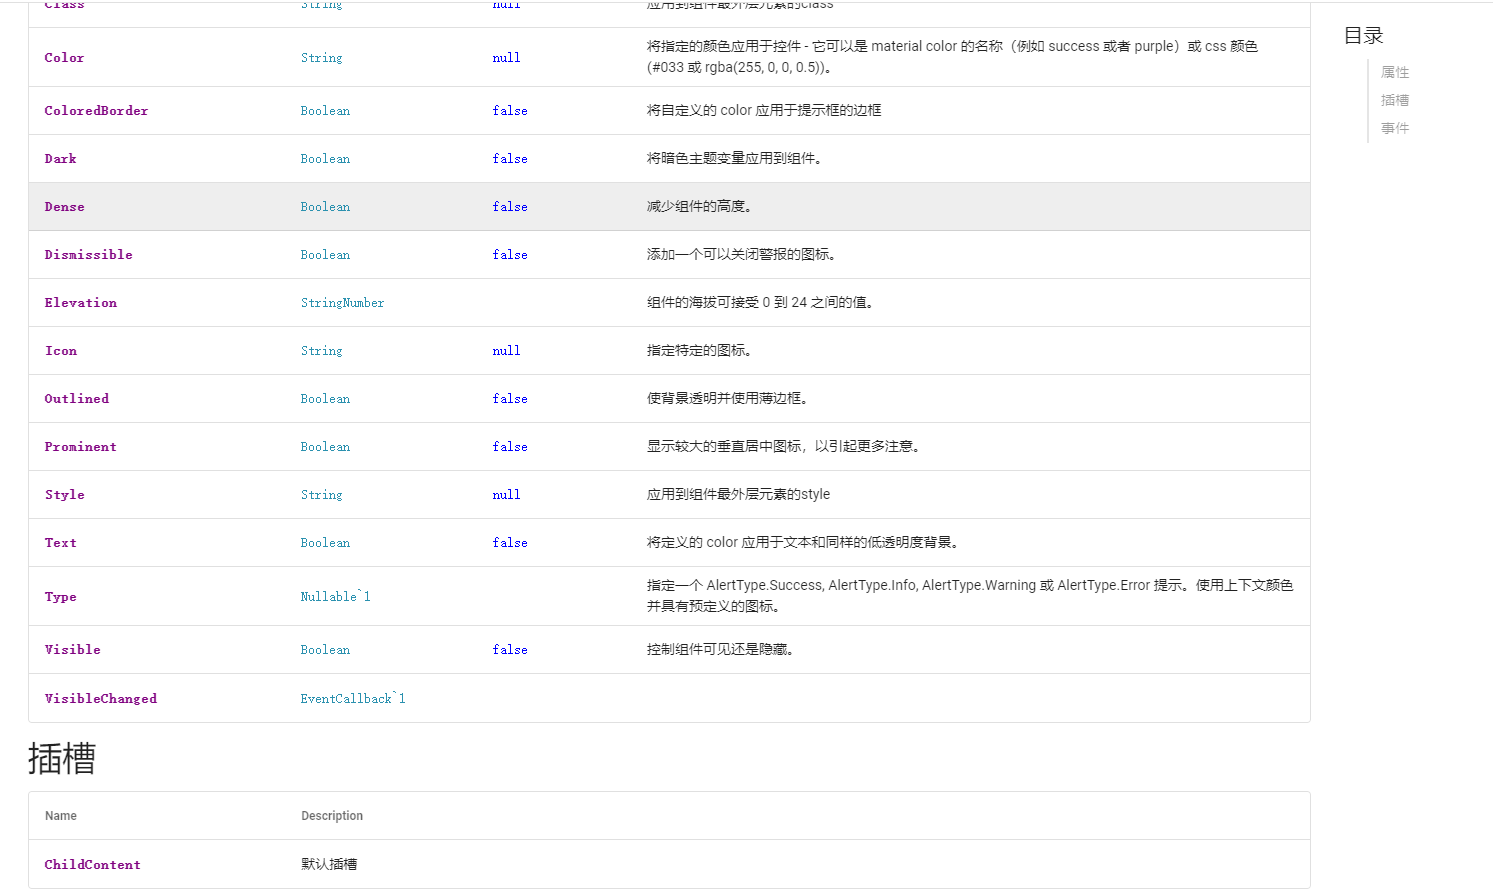Click the 控制组件可见还是隐藏 description

click(720, 649)
